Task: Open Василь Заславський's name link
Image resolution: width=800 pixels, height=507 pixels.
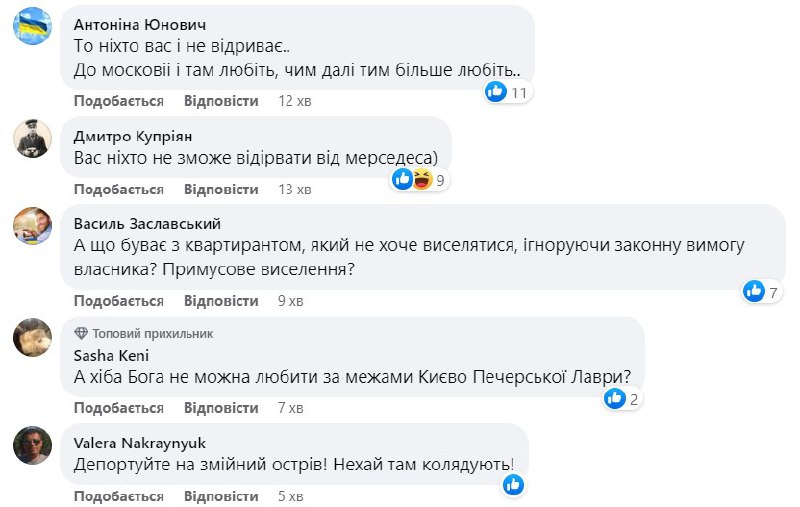Action: click(x=147, y=223)
